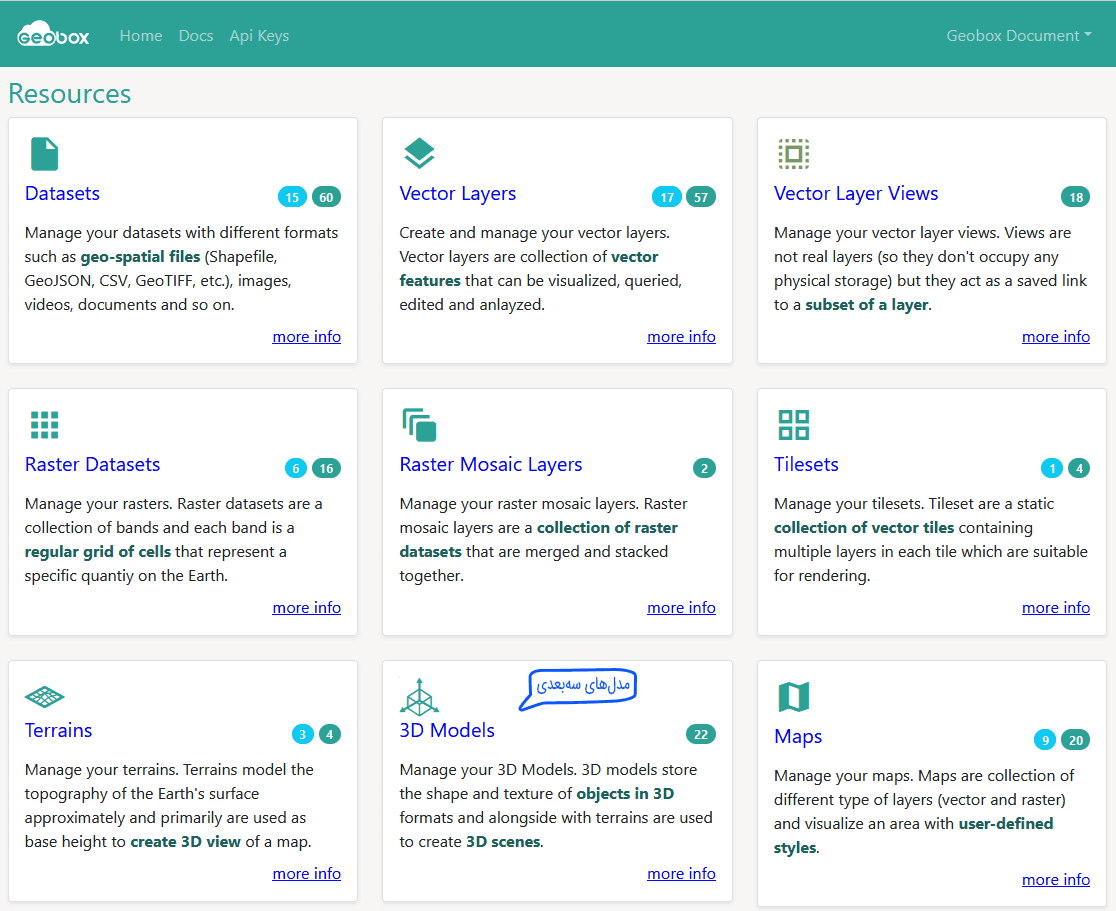Navigate to Home in navbar
This screenshot has width=1116, height=911.
point(141,36)
